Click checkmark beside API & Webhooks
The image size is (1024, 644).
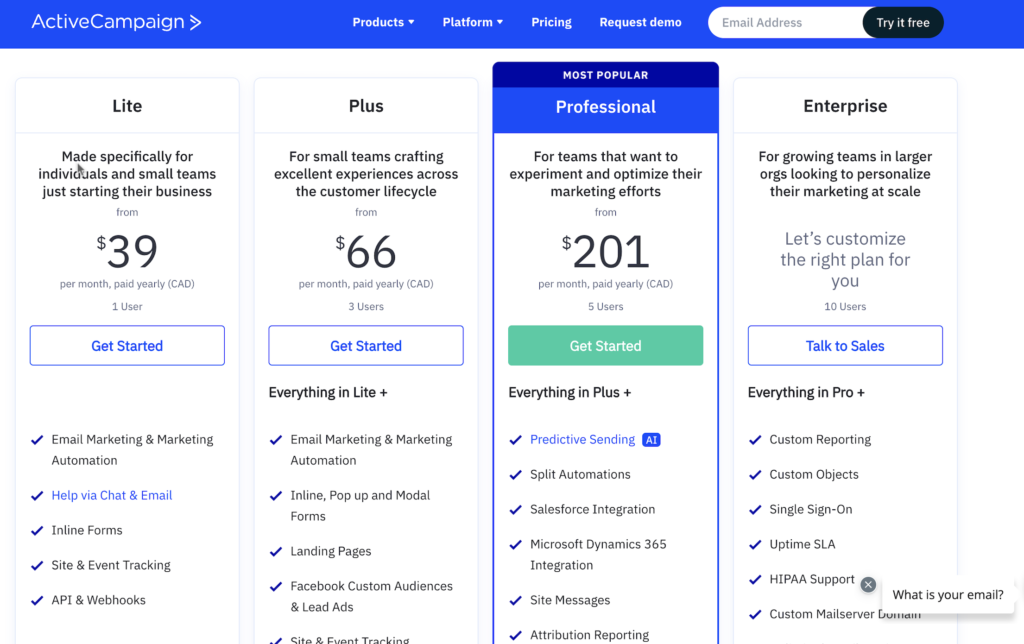37,600
